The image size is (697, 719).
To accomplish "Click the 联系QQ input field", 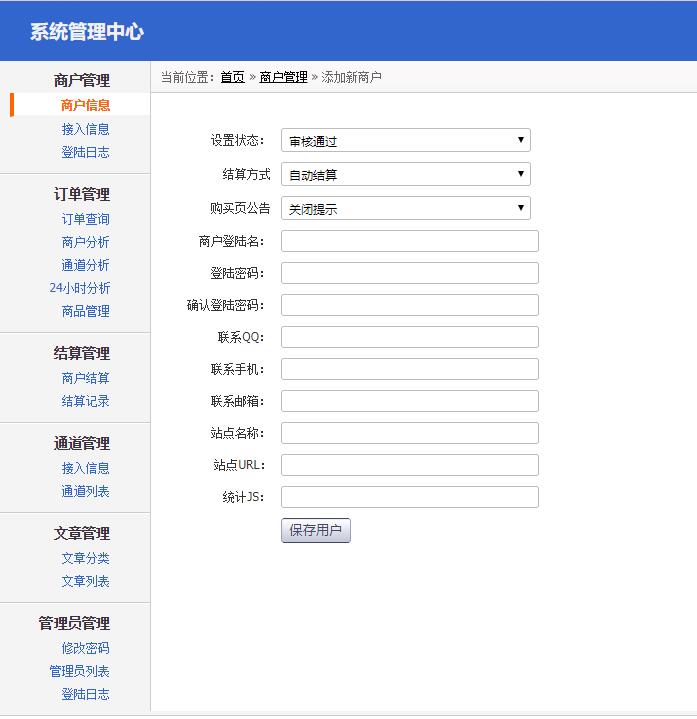I will pos(409,337).
